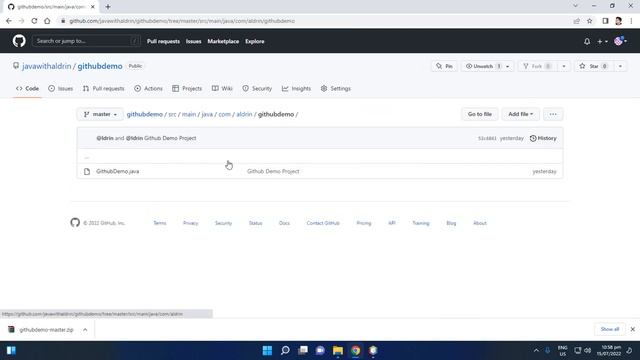The image size is (640, 360).
Task: Open Privacy footer link
Action: tap(190, 223)
